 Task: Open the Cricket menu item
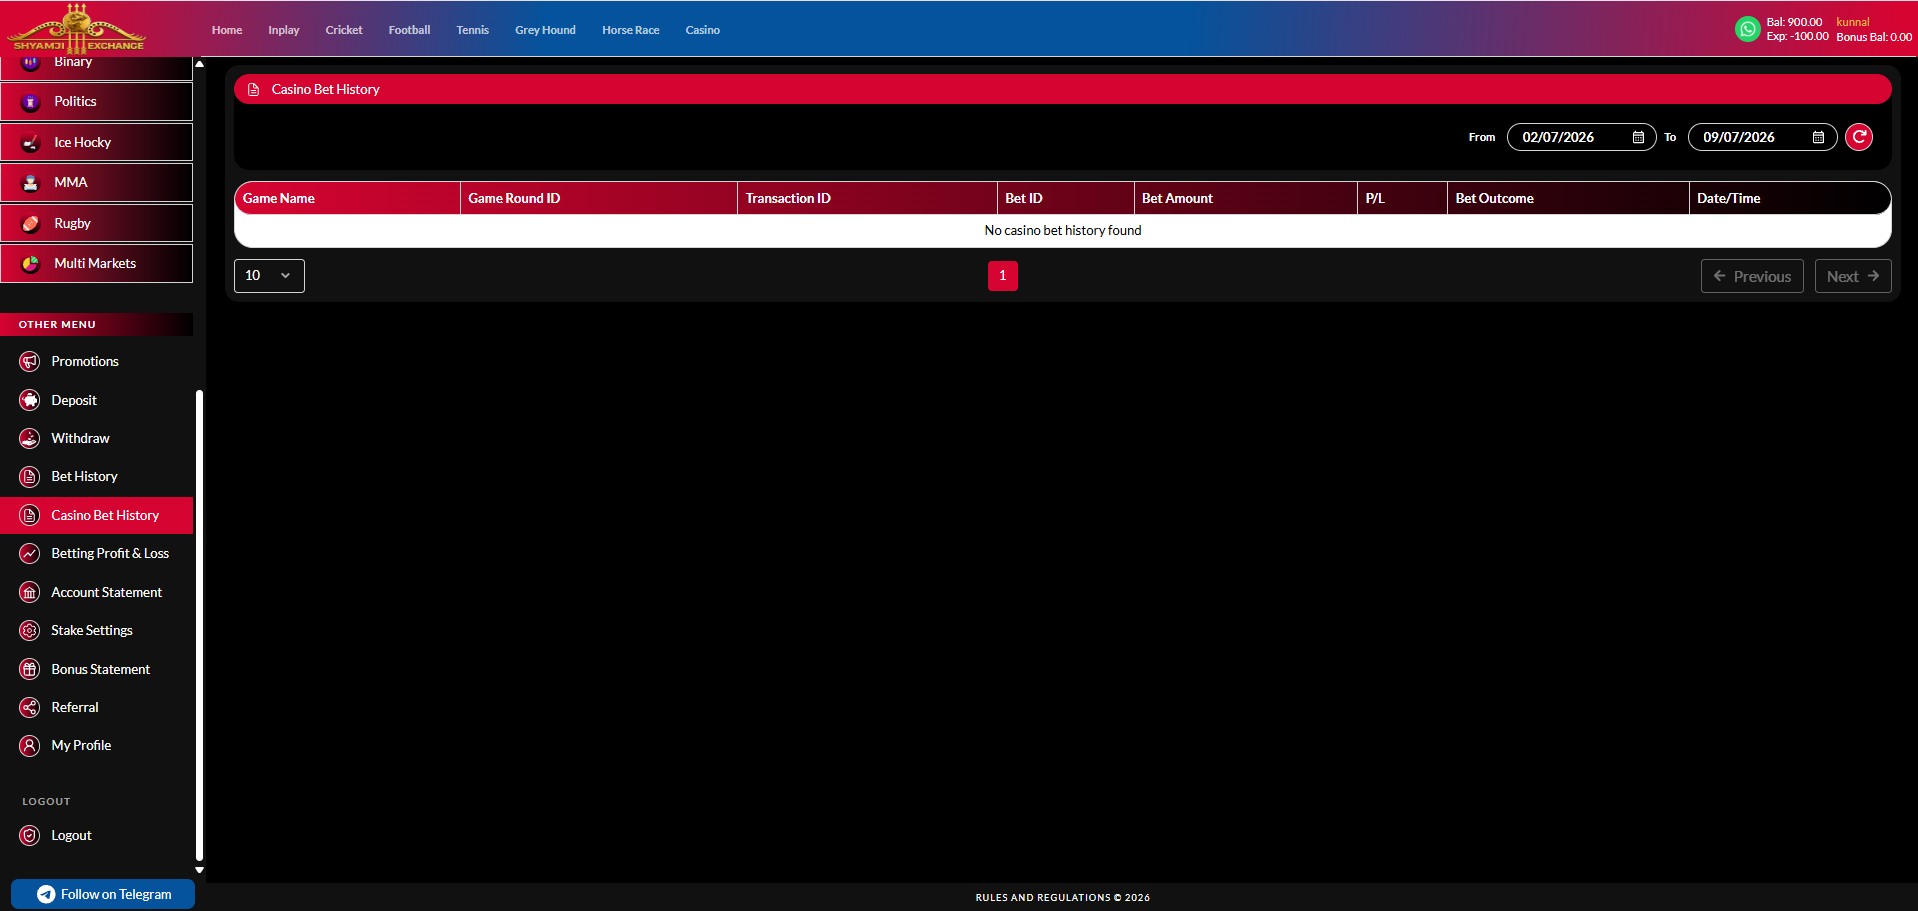(x=344, y=30)
